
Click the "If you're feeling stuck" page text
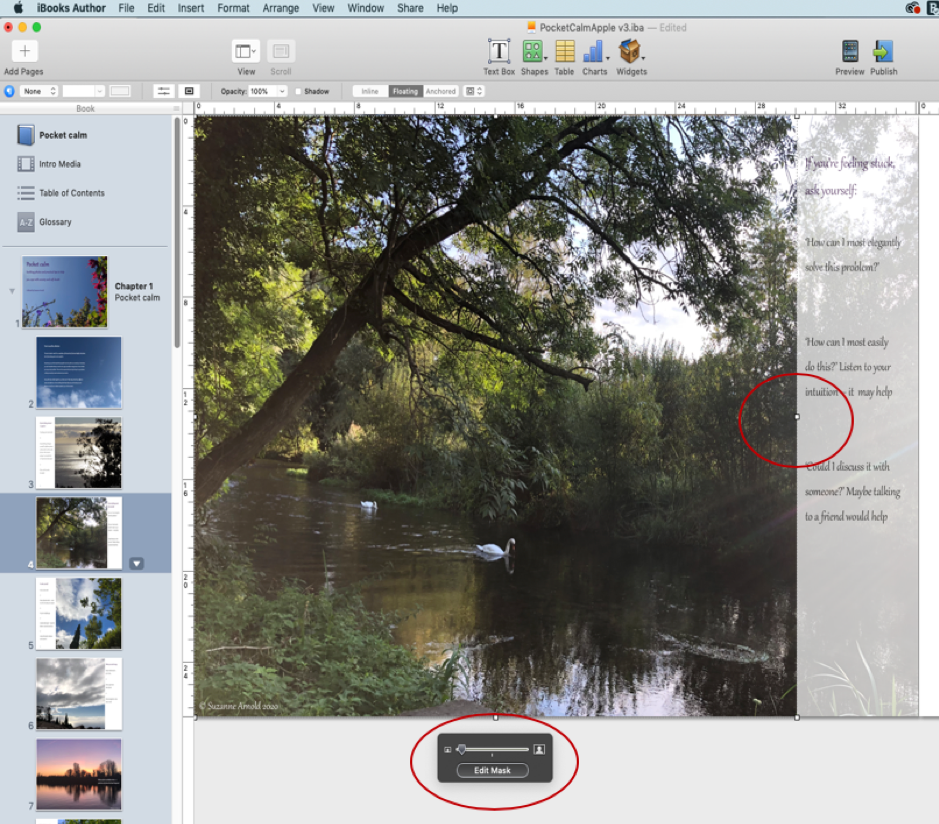pyautogui.click(x=849, y=163)
